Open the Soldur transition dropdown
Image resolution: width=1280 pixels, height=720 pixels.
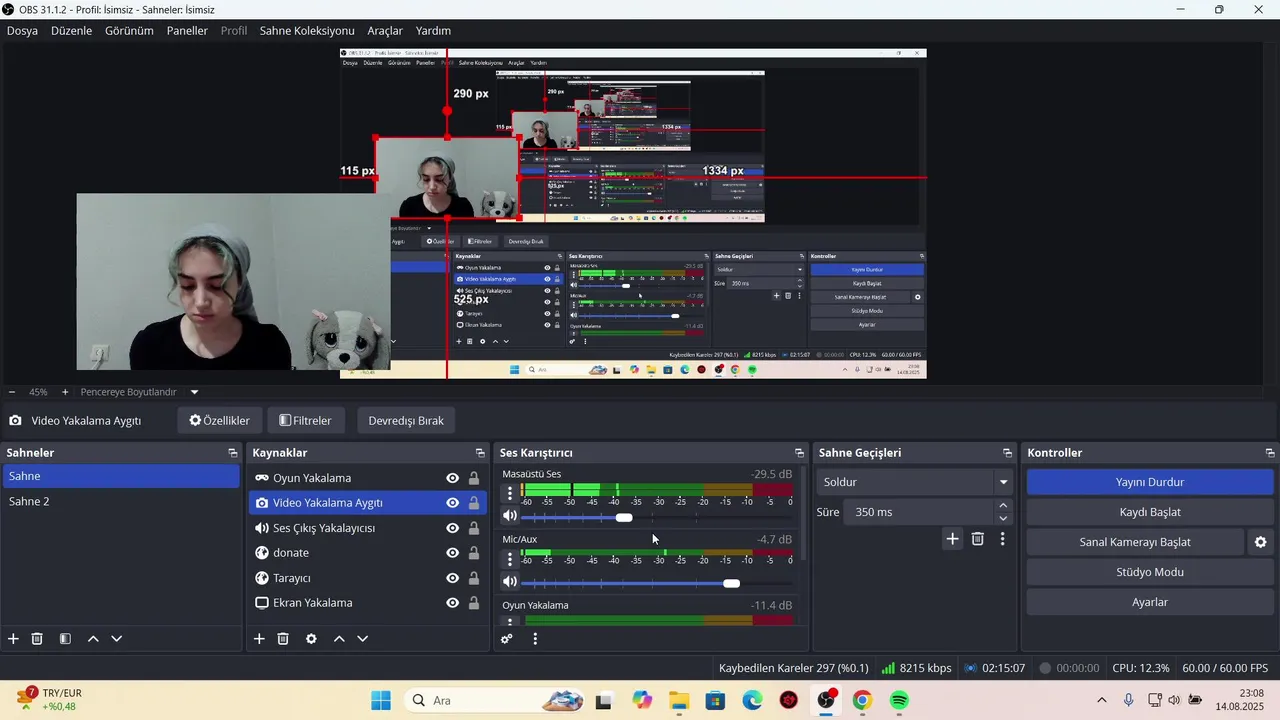click(x=915, y=482)
